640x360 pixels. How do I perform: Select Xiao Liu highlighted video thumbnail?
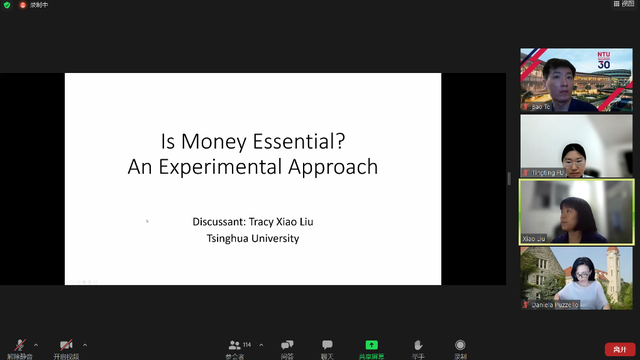tap(576, 212)
